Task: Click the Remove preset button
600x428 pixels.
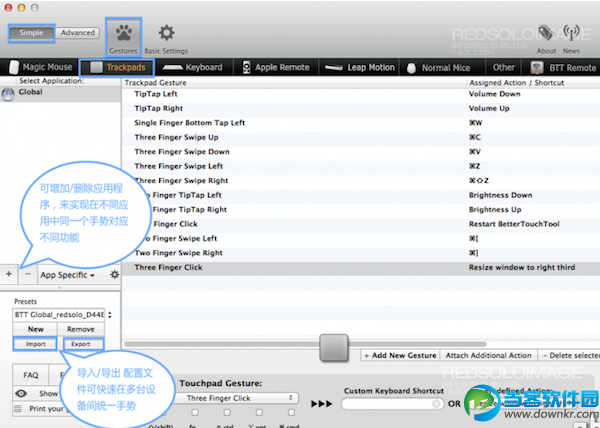Action: tap(81, 329)
